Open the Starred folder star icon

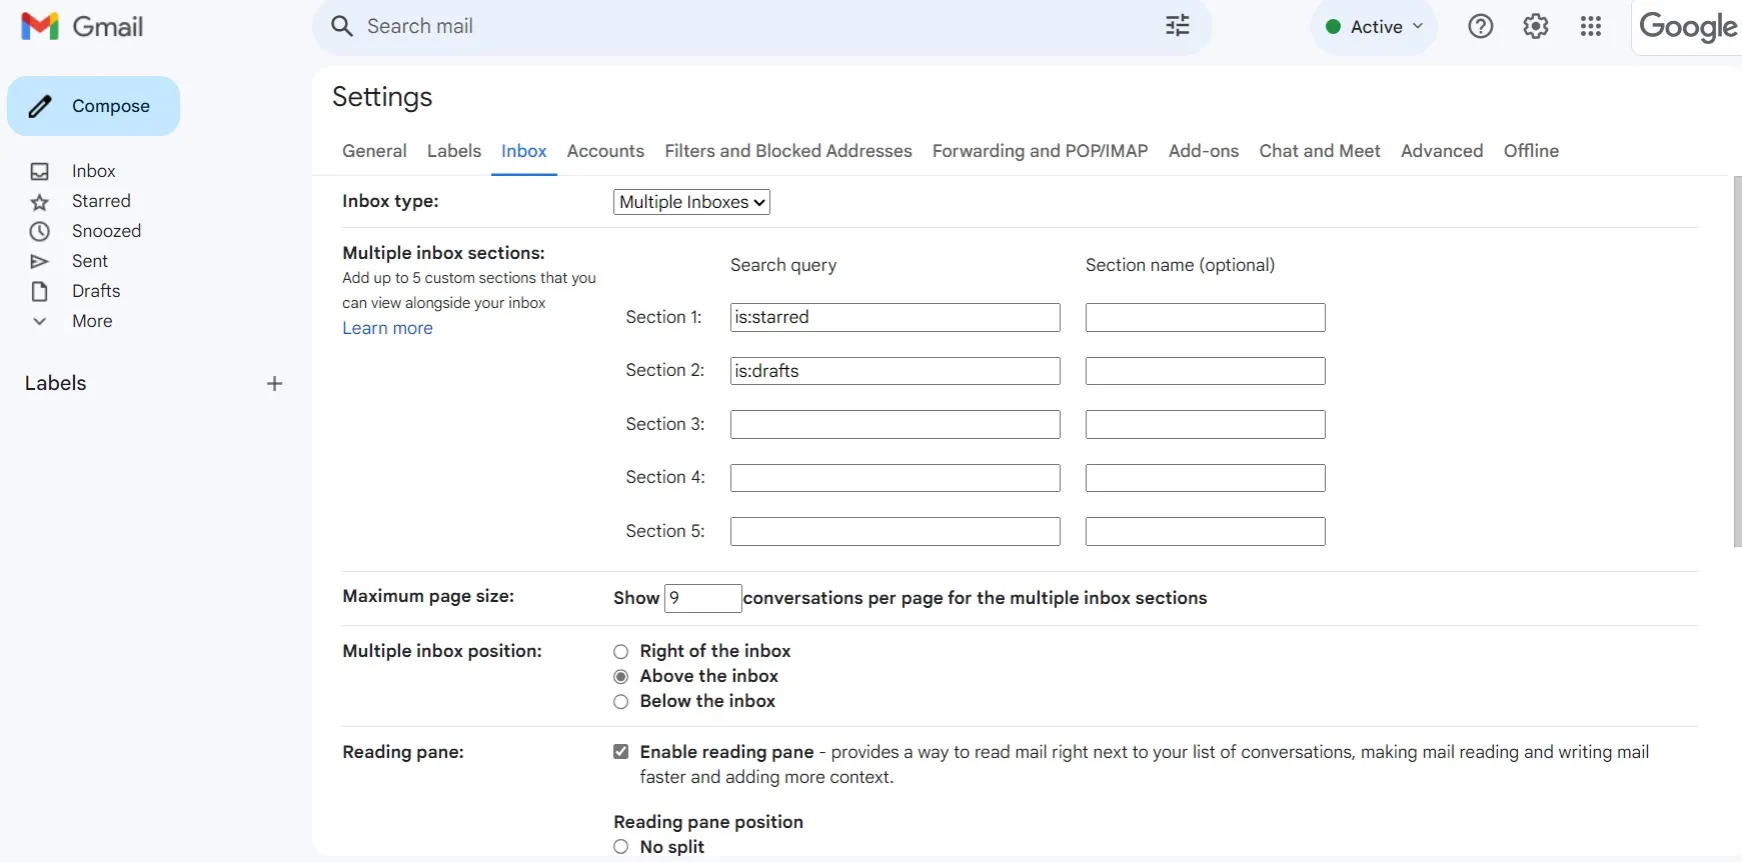[x=40, y=202]
